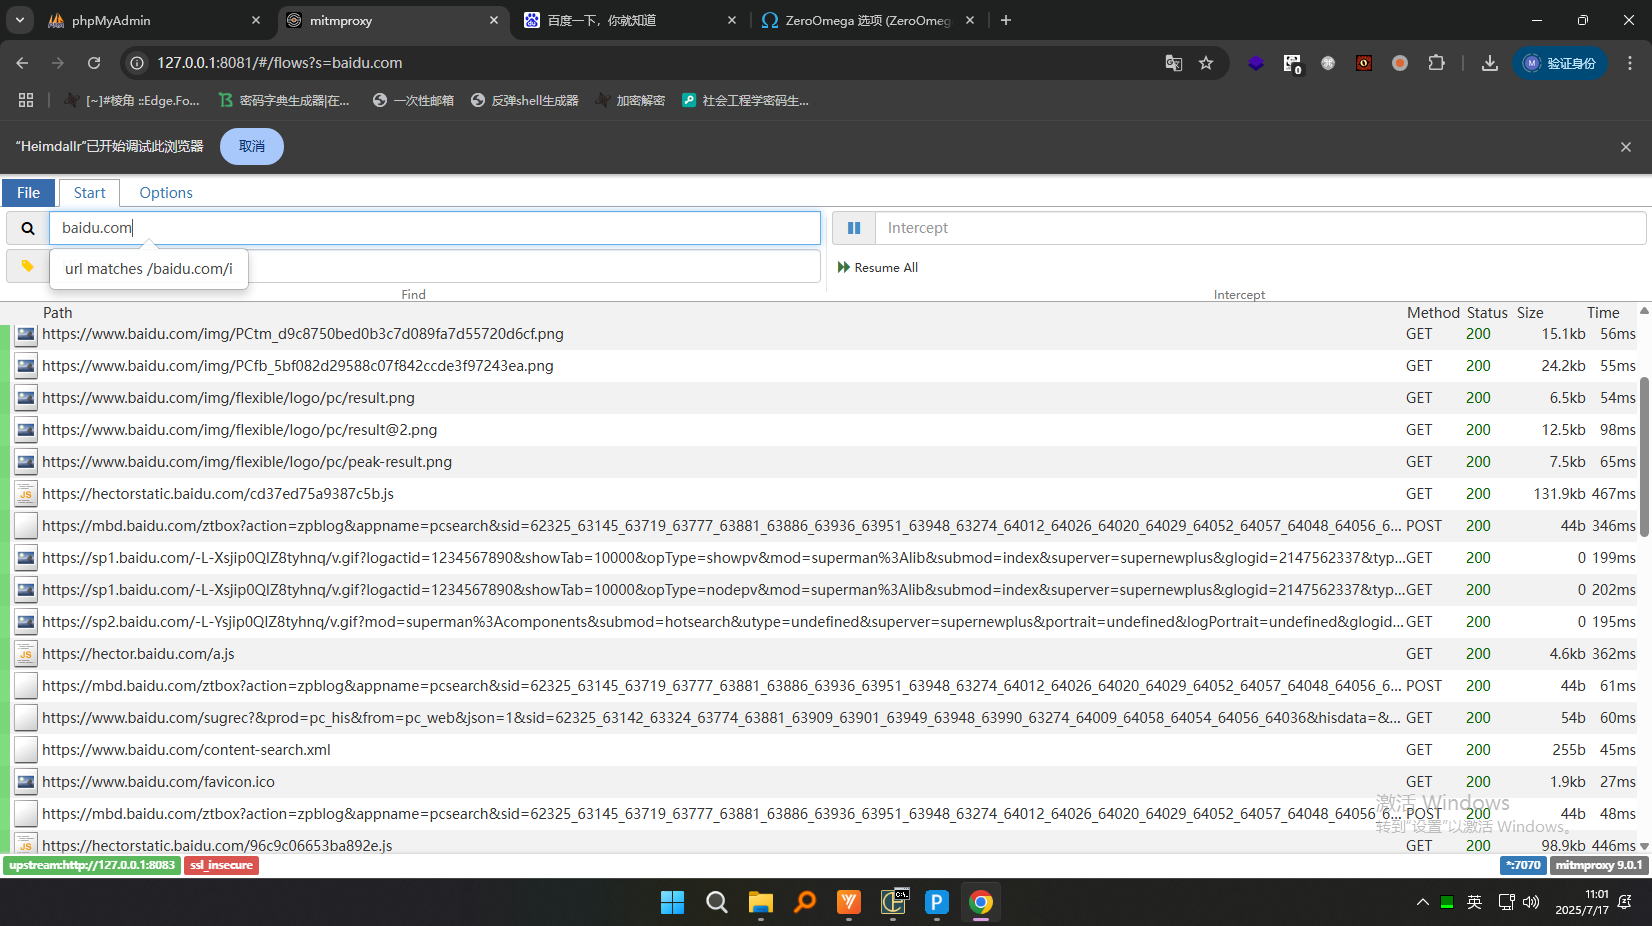Image resolution: width=1652 pixels, height=926 pixels.
Task: Open taskbar Search icon
Action: click(x=716, y=903)
